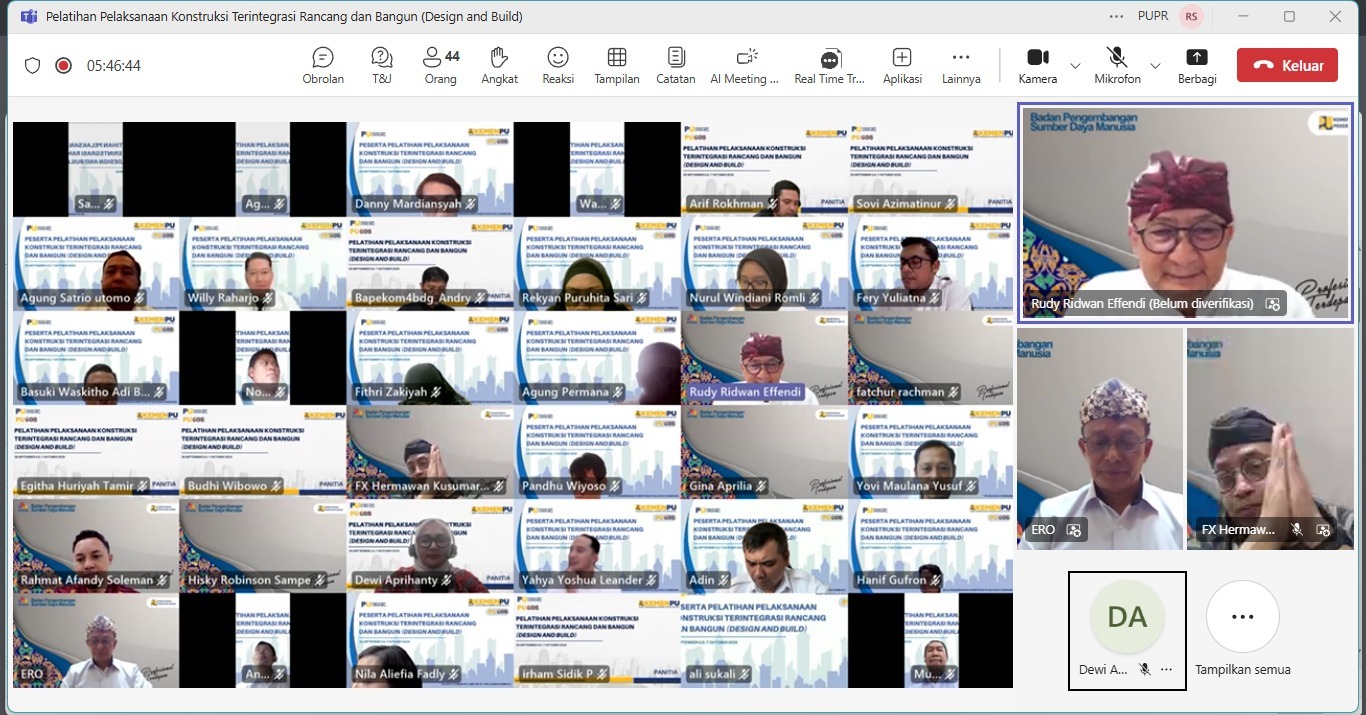The width and height of the screenshot is (1366, 715).
Task: Click Tampilkan semua to show all participants
Action: pos(1242,630)
